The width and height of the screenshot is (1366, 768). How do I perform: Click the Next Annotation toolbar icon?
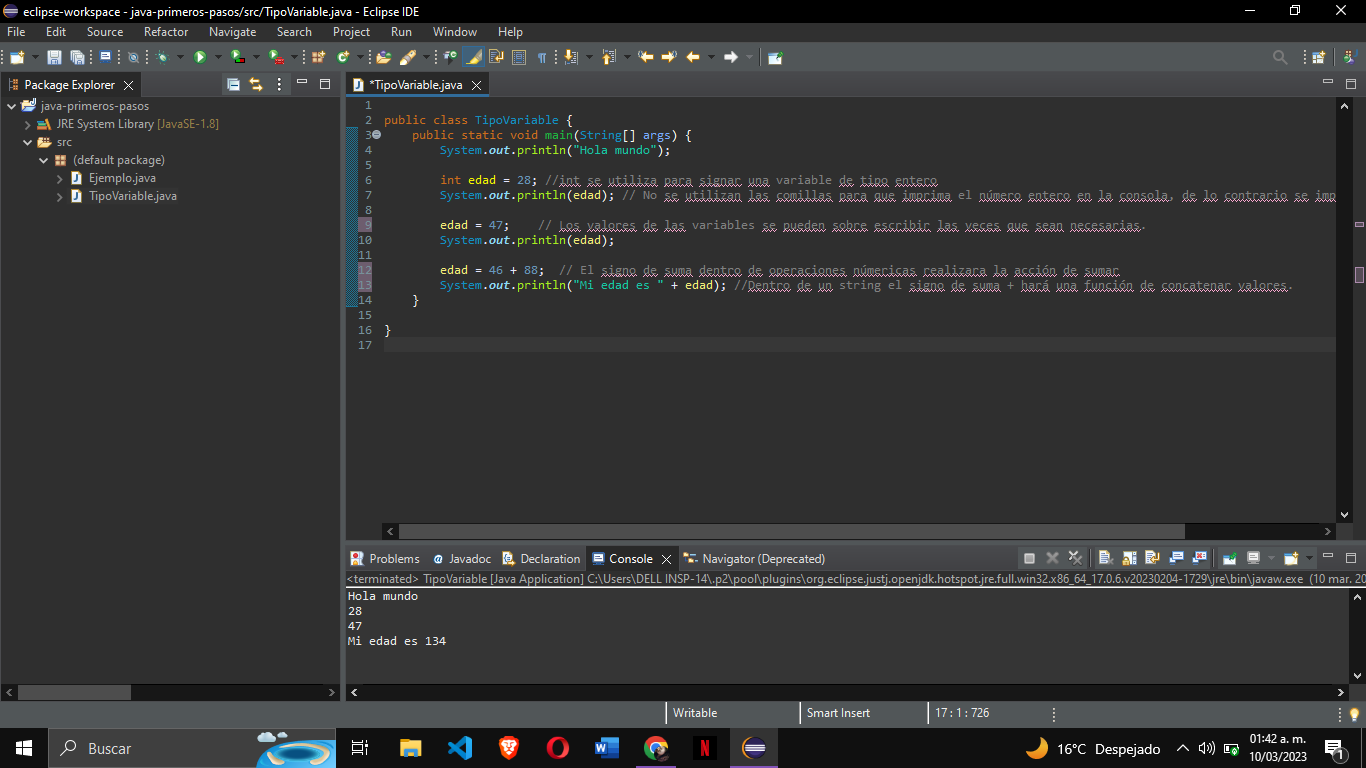pyautogui.click(x=571, y=57)
